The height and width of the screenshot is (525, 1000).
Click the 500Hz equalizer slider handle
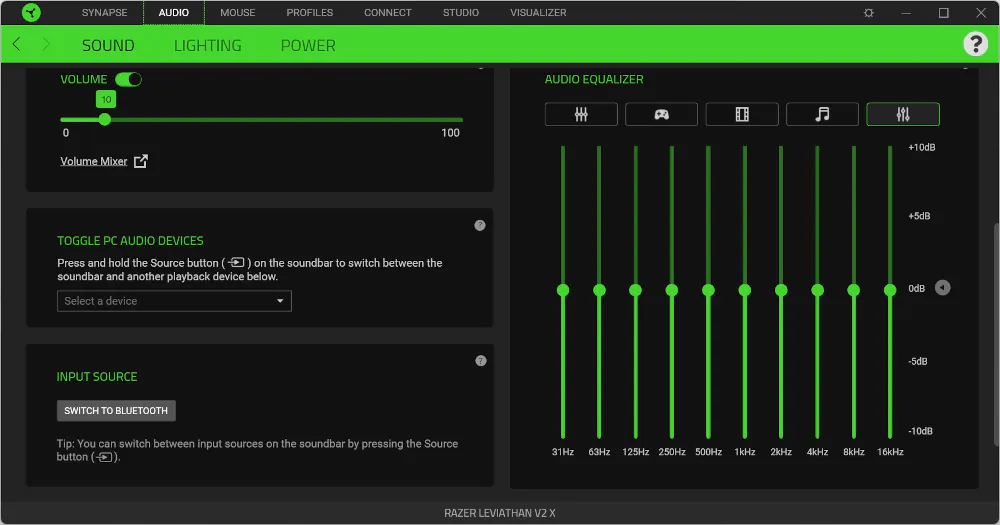(708, 290)
